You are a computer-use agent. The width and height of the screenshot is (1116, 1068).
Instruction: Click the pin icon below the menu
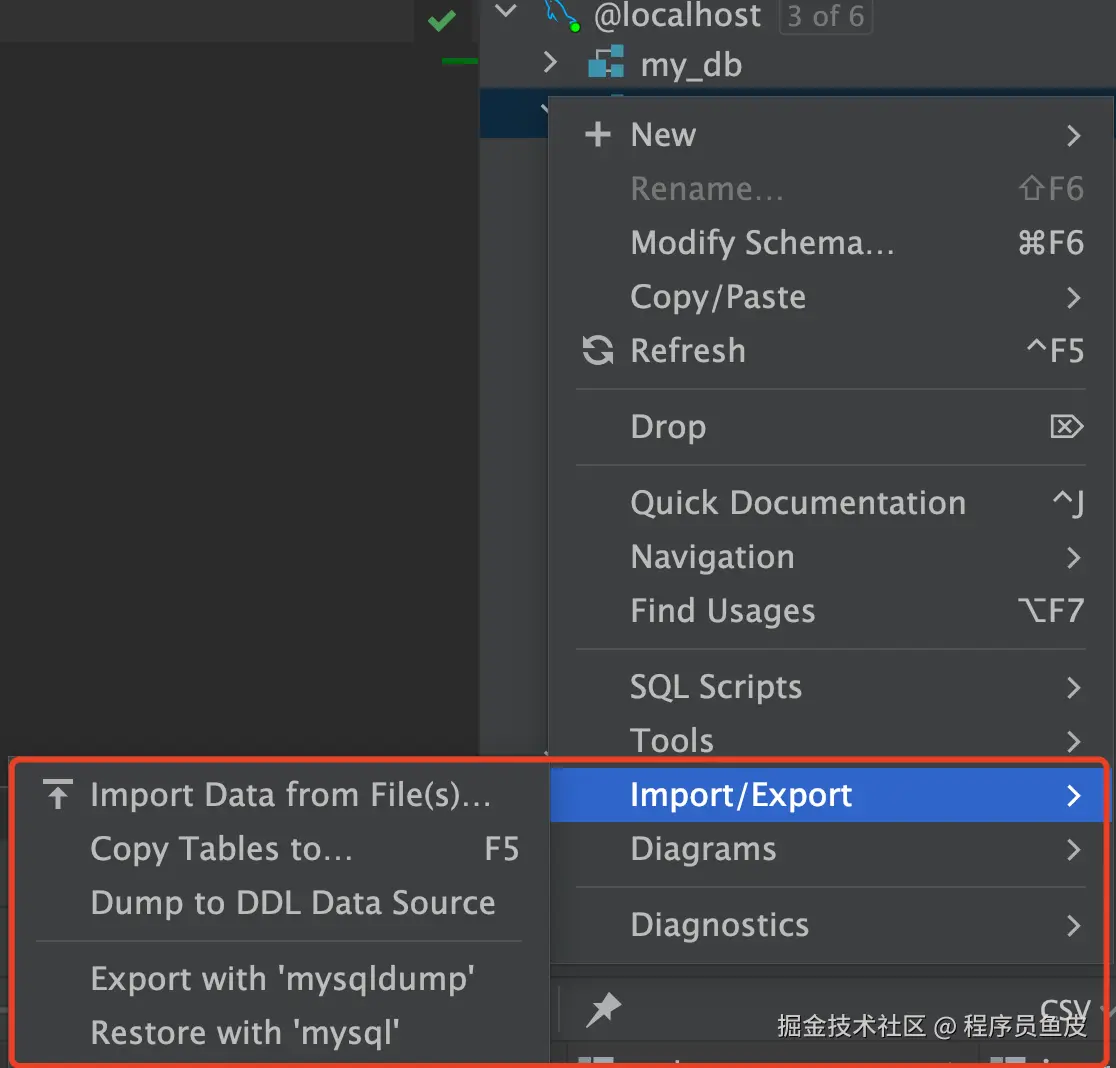coord(603,1010)
